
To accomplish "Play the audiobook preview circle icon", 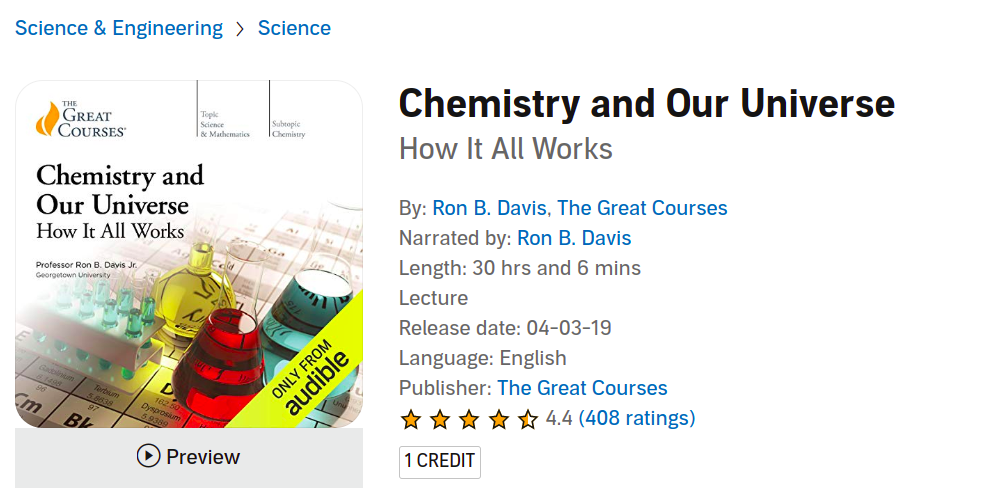I will click(x=148, y=457).
